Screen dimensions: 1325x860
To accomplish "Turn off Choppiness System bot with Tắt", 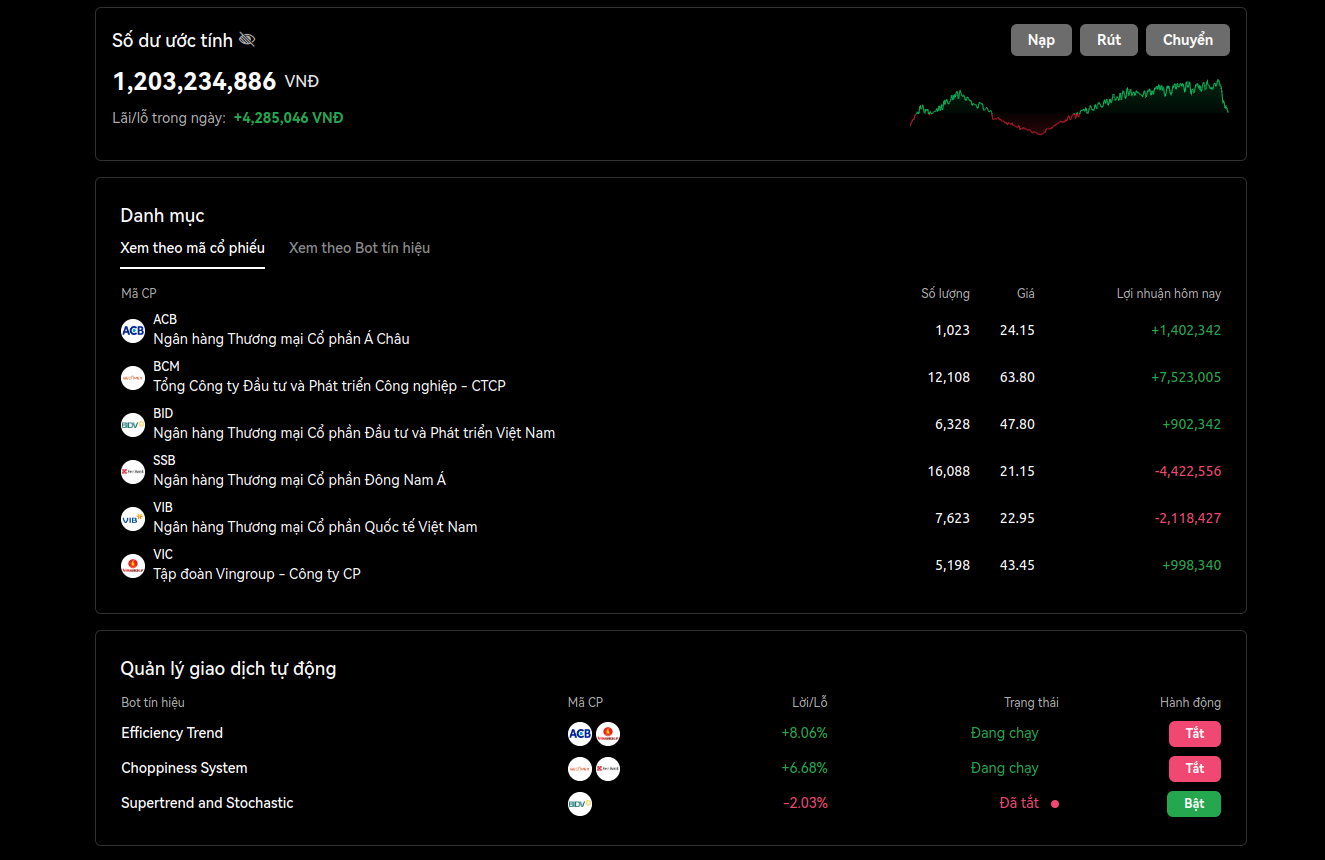I will 1195,769.
